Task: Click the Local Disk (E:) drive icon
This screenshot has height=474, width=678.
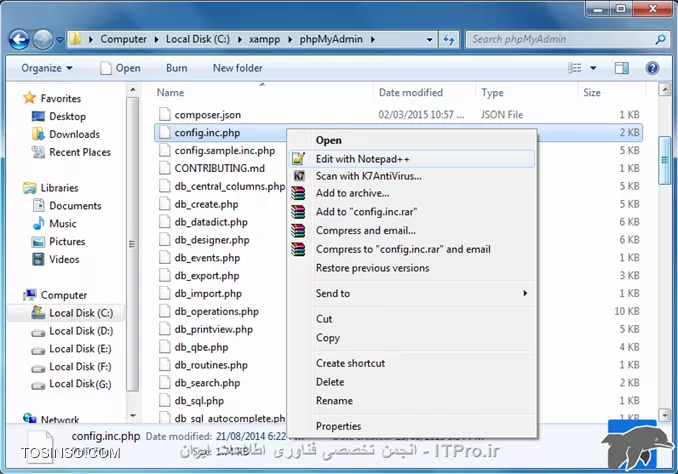Action: pos(38,350)
